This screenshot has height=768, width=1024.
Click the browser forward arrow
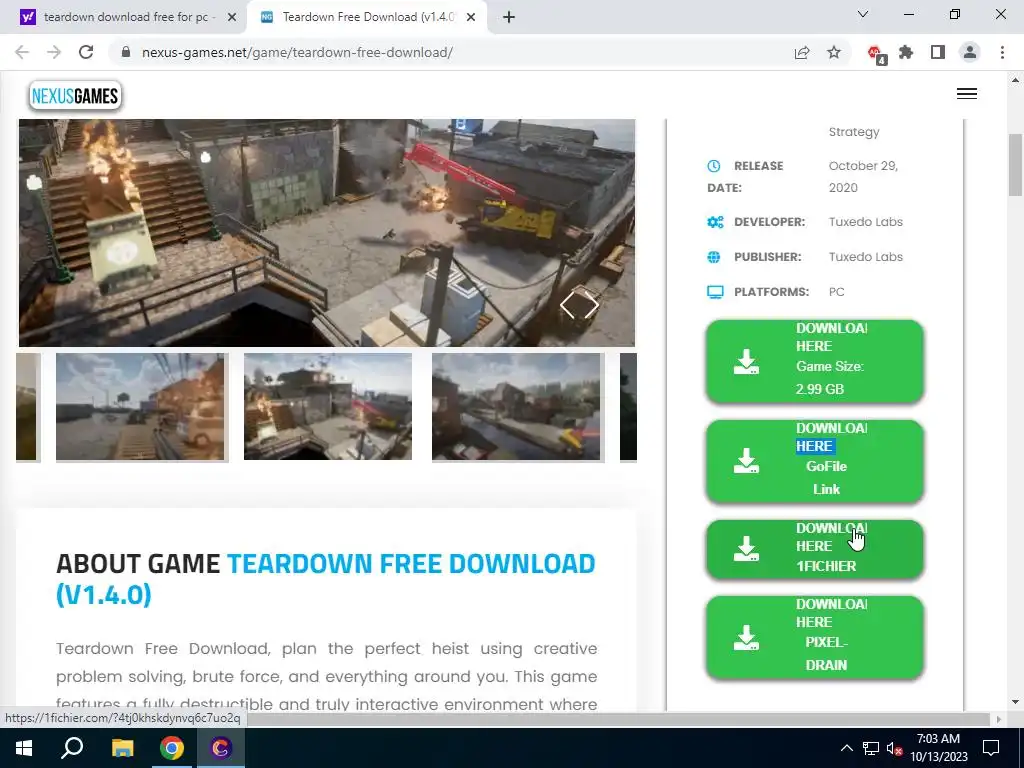(x=54, y=52)
